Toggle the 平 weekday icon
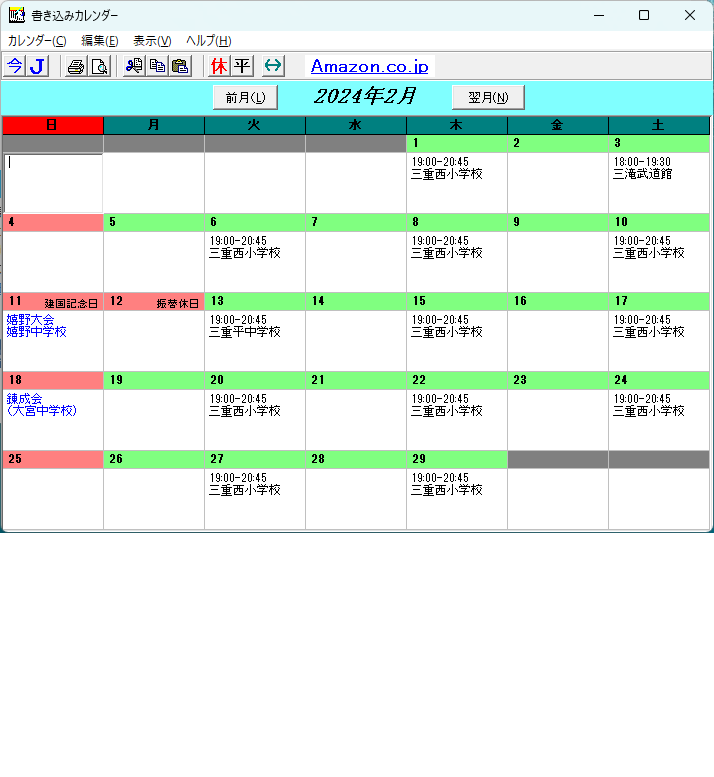The image size is (714, 777). pyautogui.click(x=242, y=66)
